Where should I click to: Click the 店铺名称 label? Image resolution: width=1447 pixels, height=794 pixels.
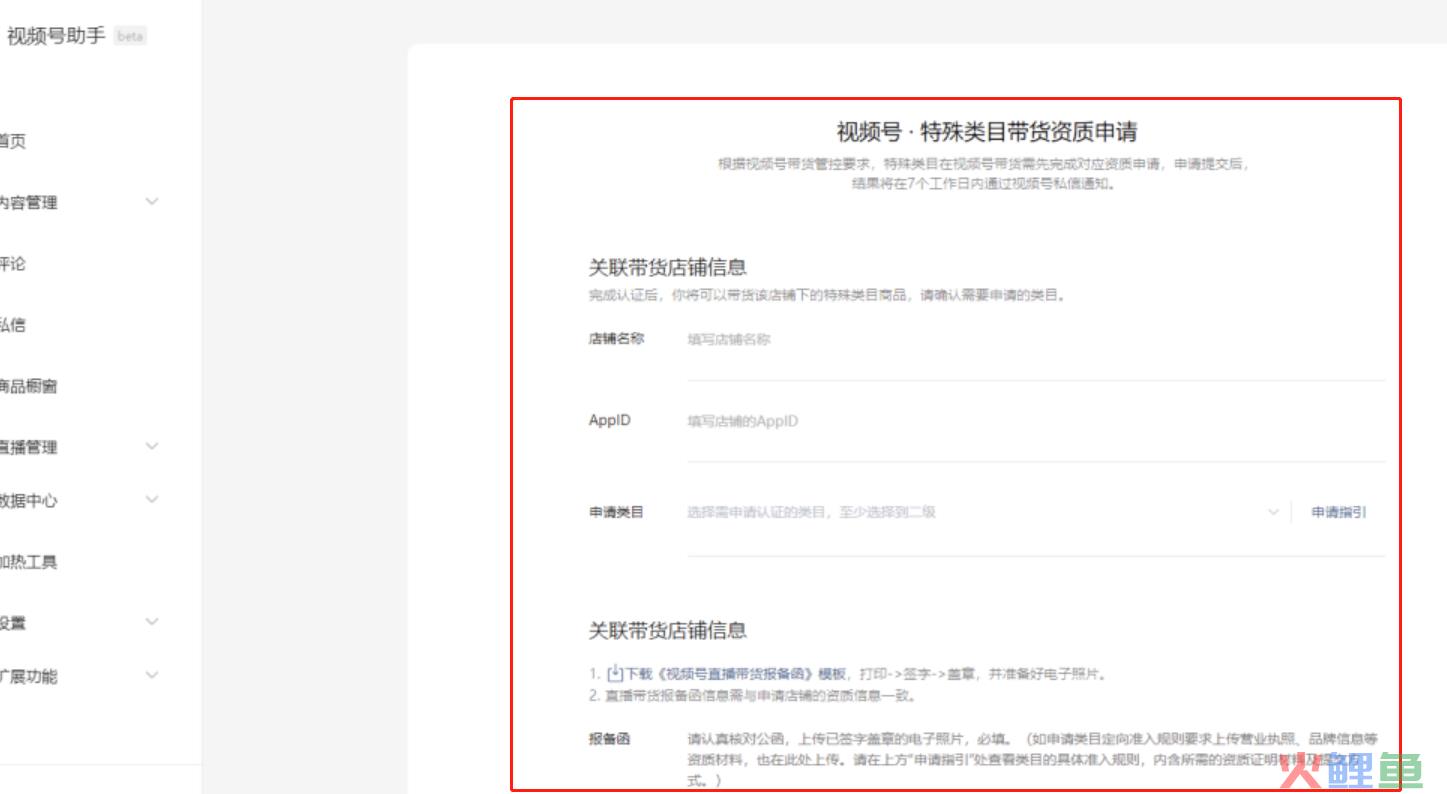tap(616, 339)
